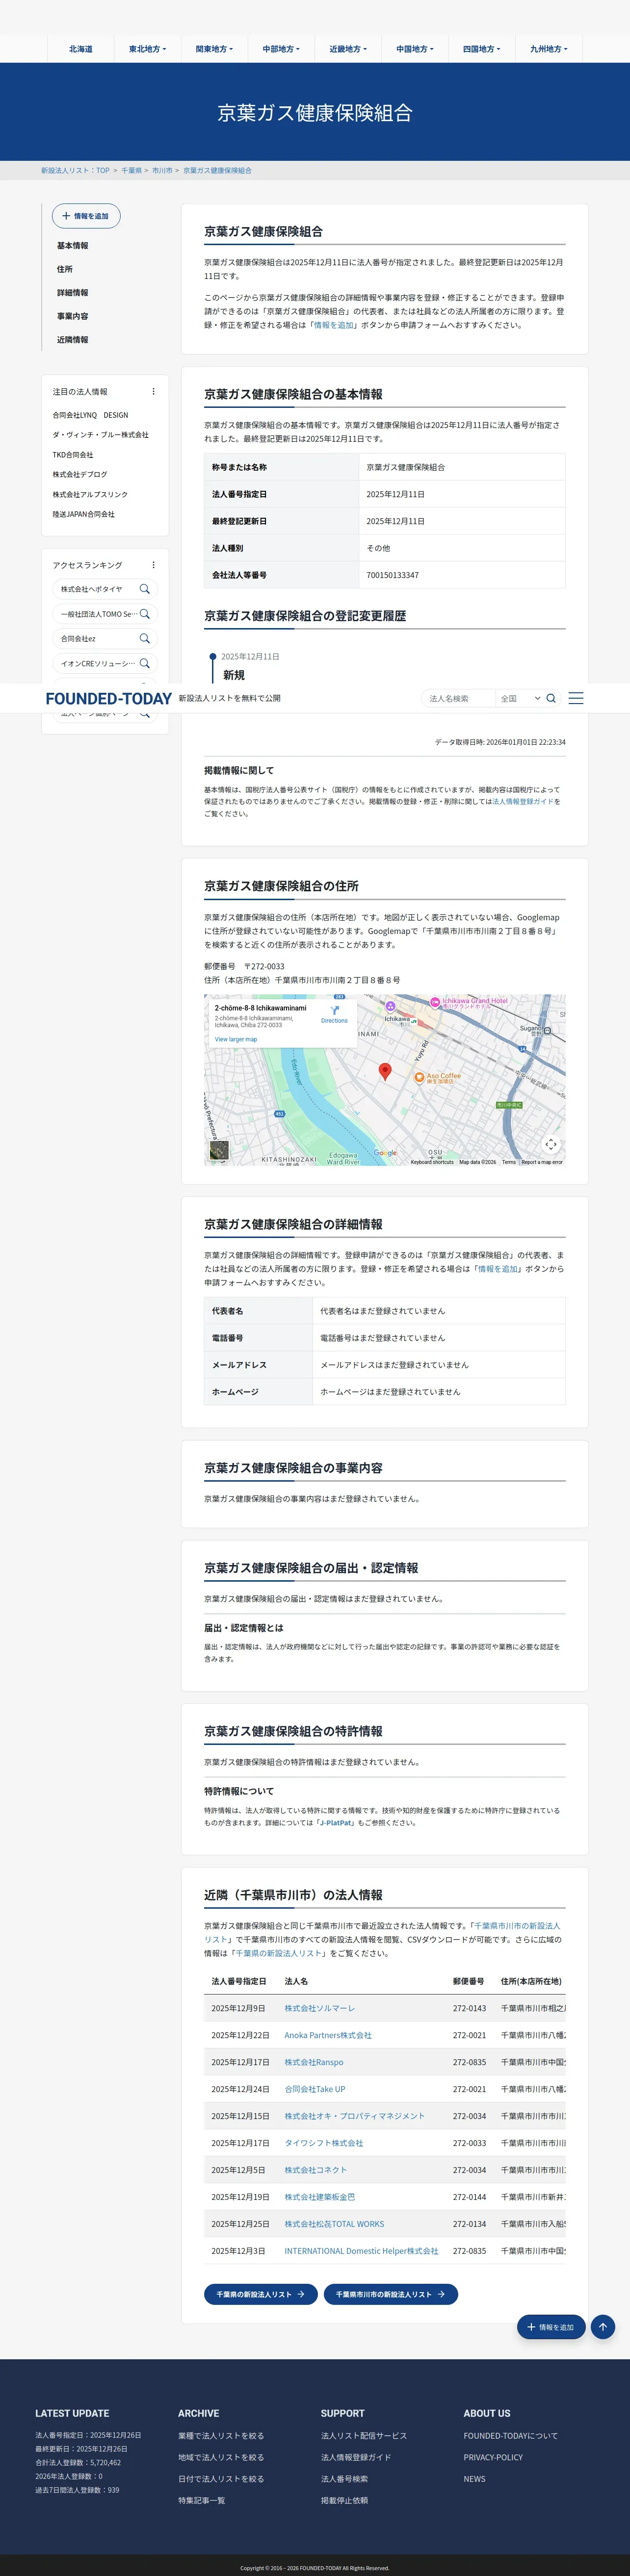The height and width of the screenshot is (2576, 630).
Task: Click View larger map link on the map
Action: (x=236, y=1039)
